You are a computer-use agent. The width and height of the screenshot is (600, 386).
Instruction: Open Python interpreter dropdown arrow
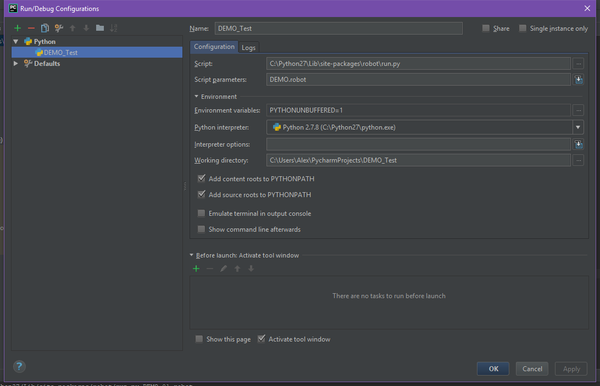(x=578, y=127)
